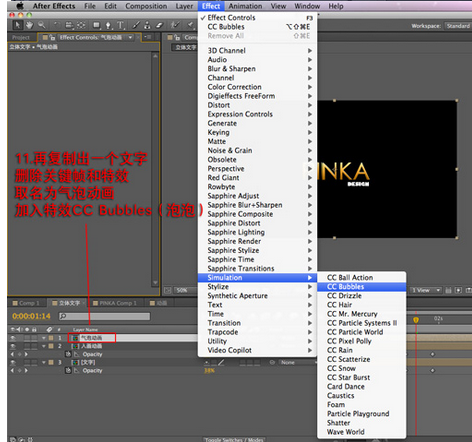
Task: Toggle keyframe diamond on layer 3 Opacity
Action: [19, 370]
